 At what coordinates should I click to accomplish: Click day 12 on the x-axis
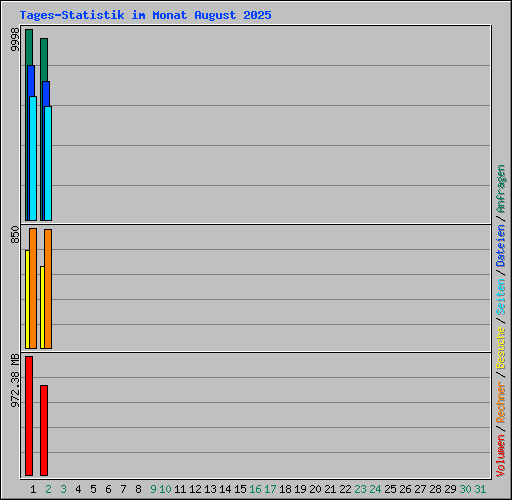[195, 489]
